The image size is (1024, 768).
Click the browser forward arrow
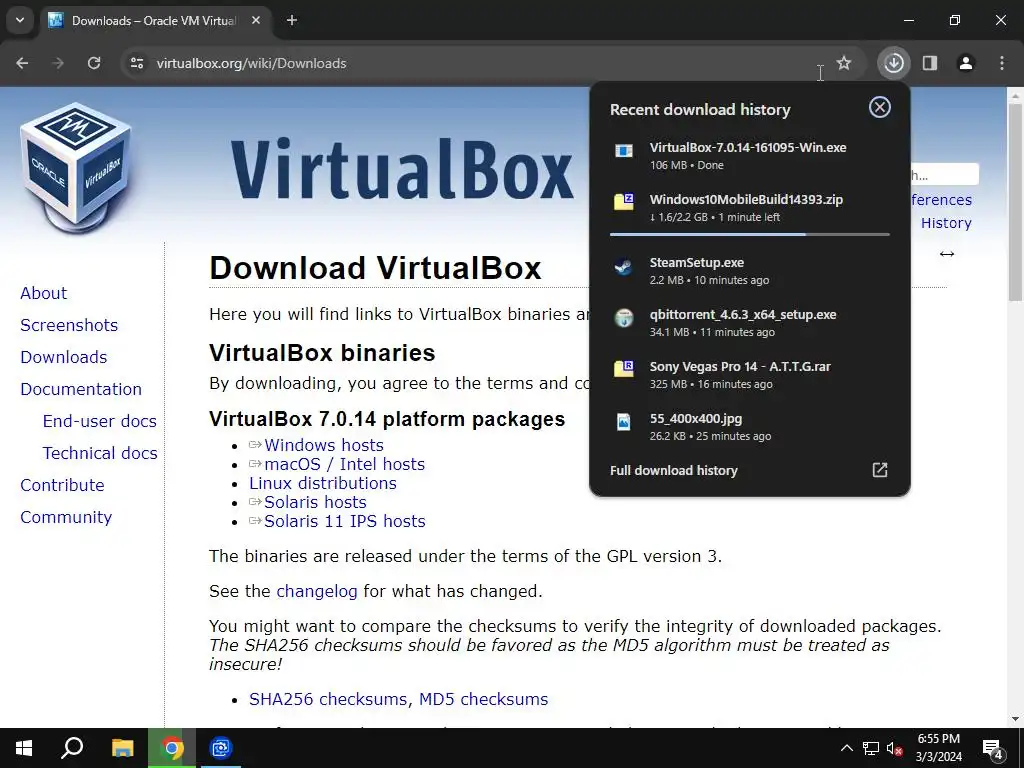58,63
